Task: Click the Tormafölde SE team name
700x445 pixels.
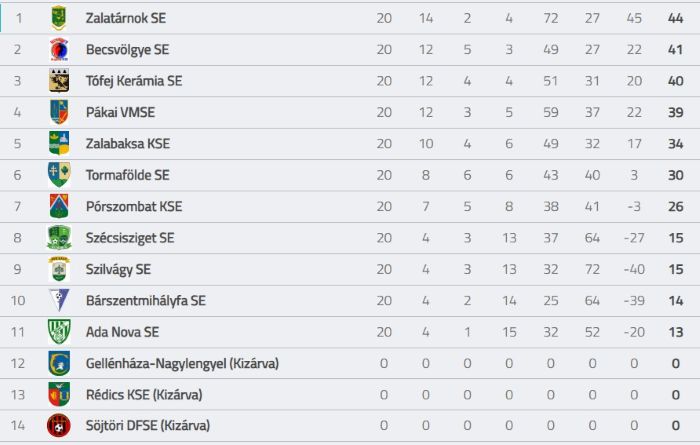Action: [128, 175]
